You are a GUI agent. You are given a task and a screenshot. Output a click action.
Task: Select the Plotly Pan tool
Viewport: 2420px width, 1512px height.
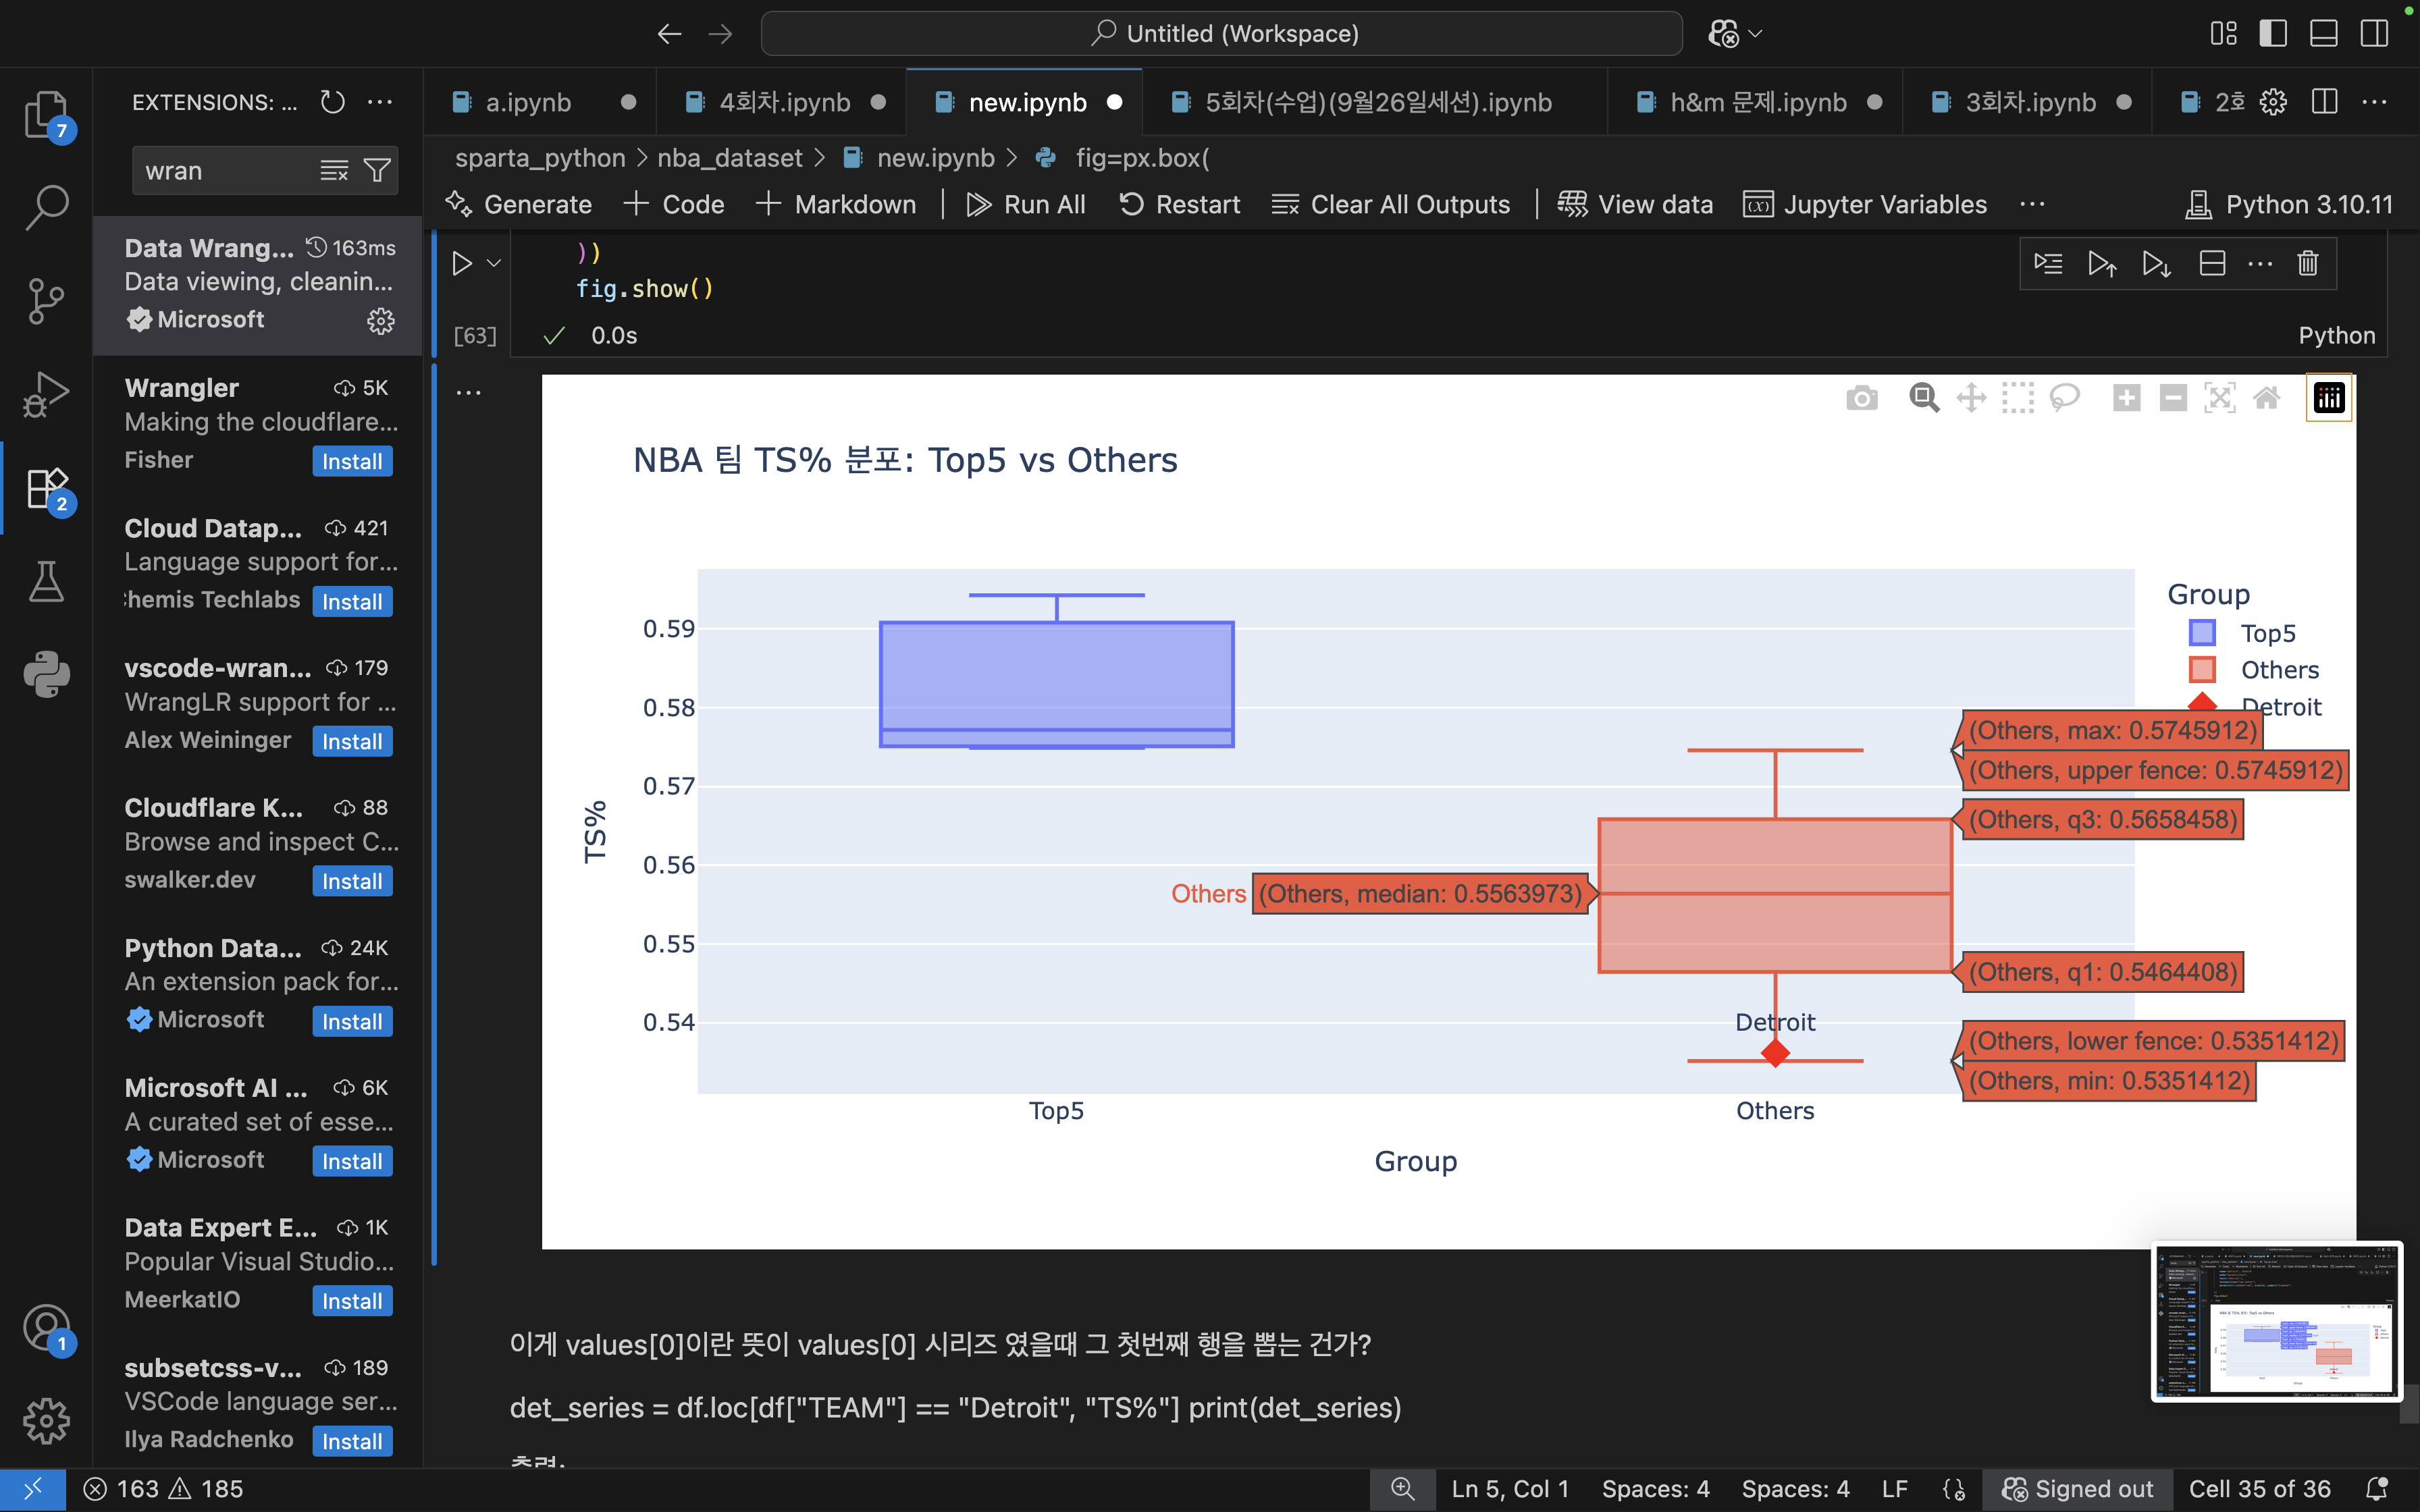point(1971,398)
